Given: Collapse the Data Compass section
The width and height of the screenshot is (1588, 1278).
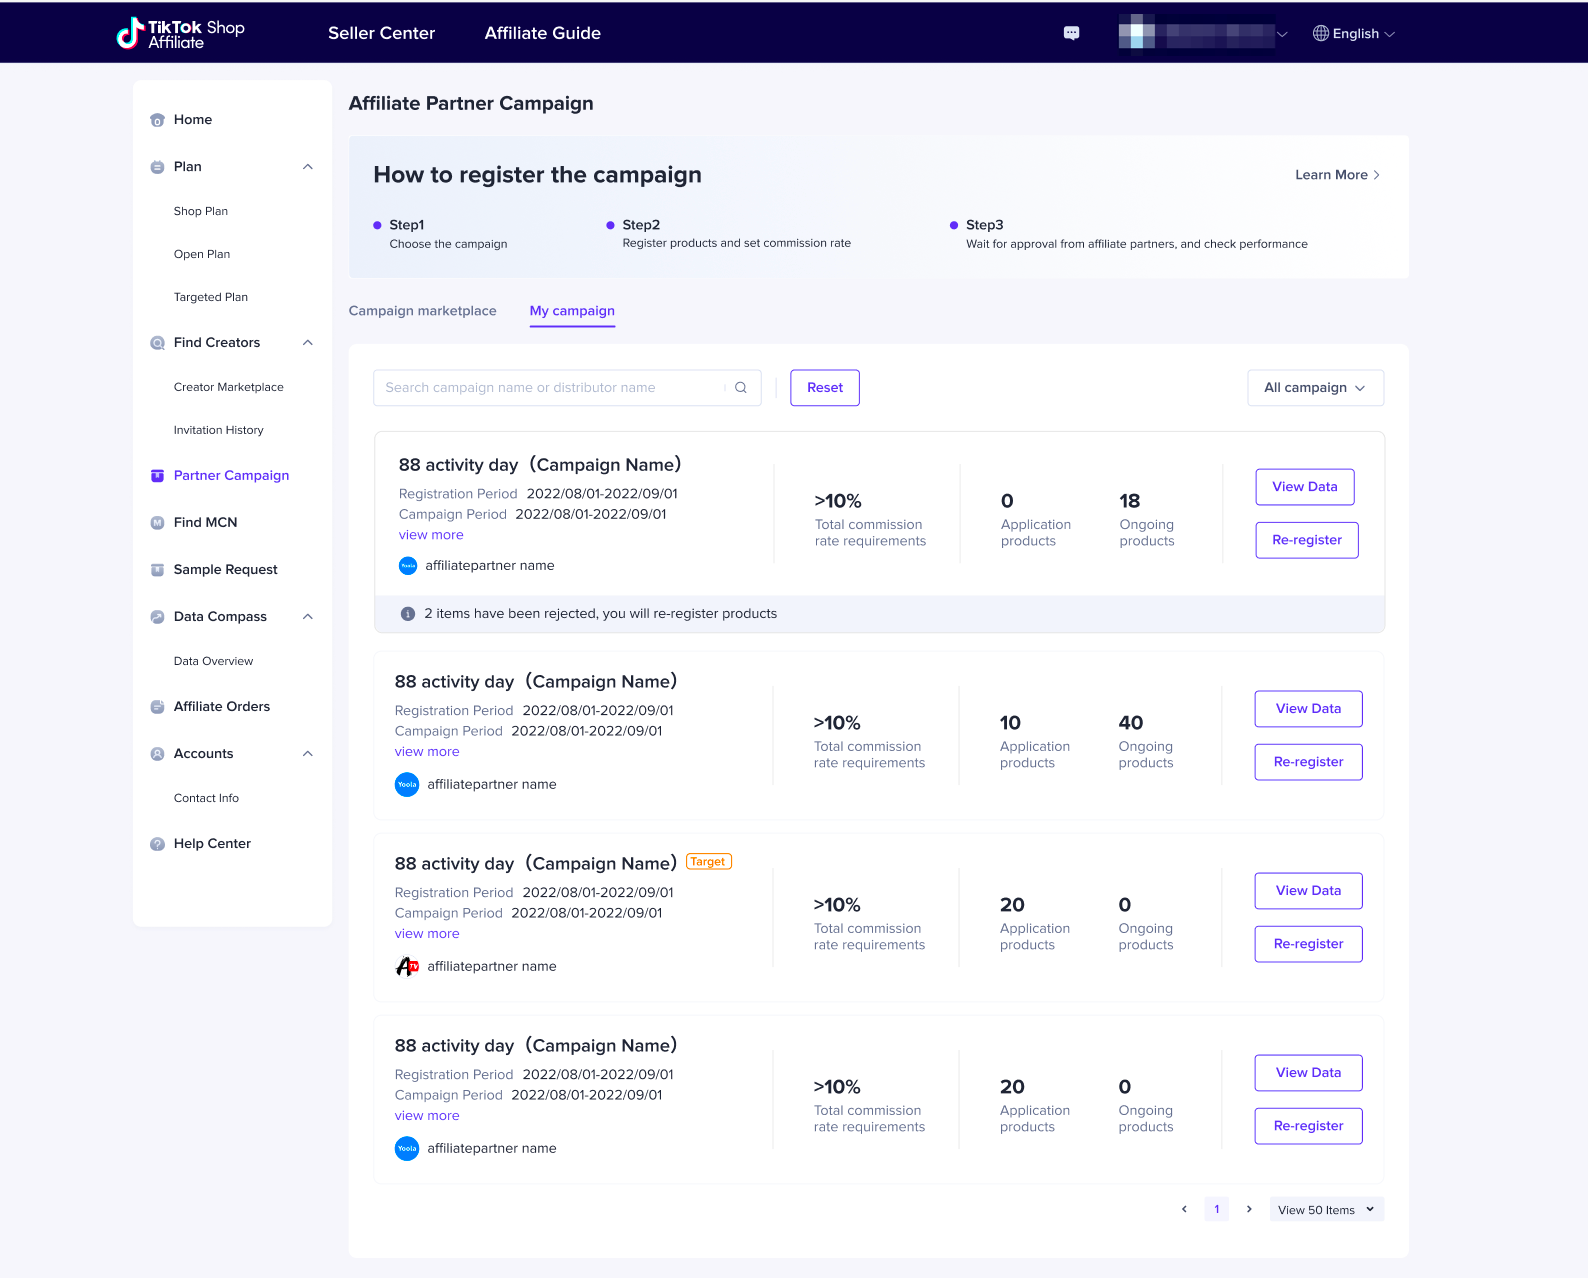Looking at the screenshot, I should 308,617.
